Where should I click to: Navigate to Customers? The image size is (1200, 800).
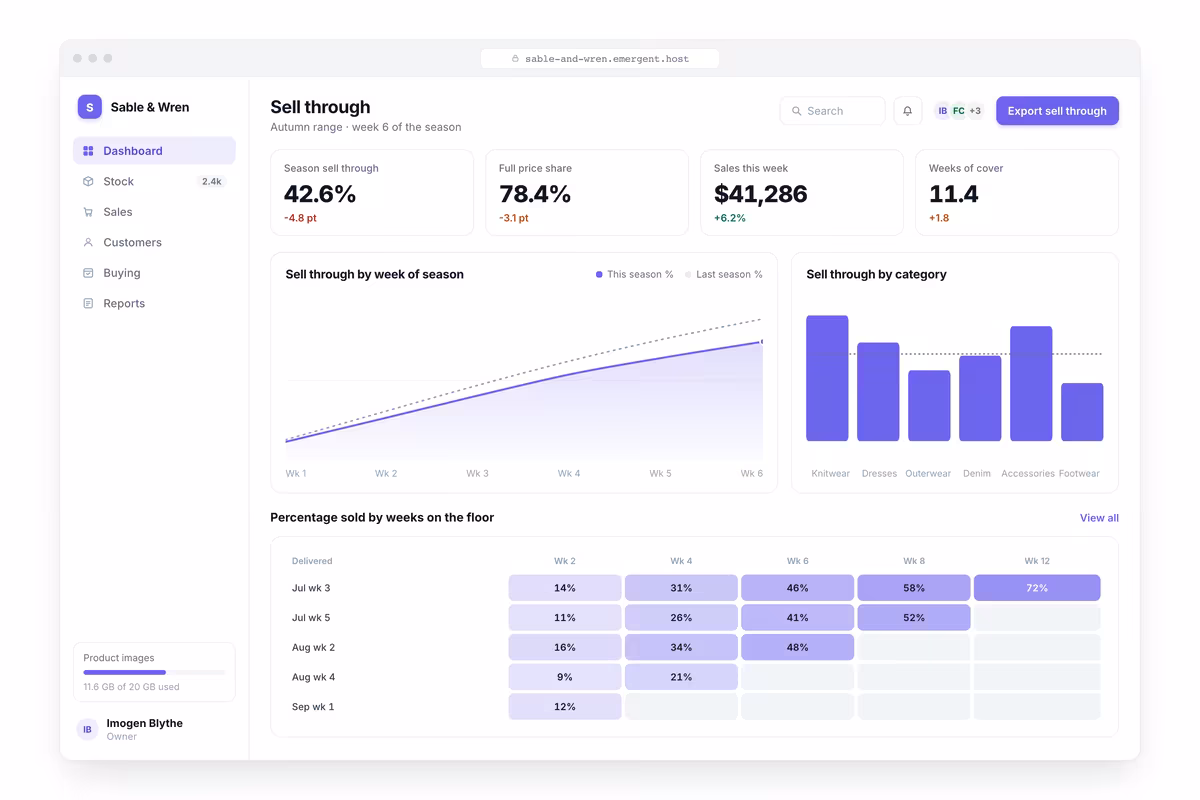154,242
